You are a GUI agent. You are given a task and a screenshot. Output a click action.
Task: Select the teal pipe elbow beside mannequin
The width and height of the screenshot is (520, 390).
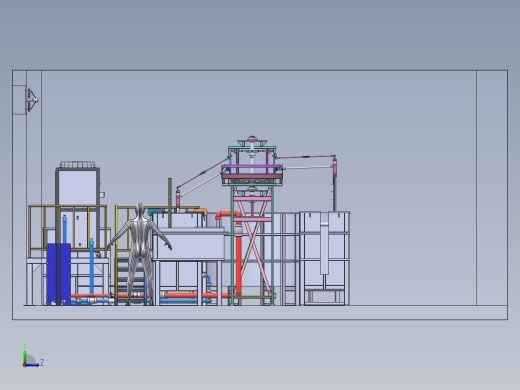pos(154,212)
